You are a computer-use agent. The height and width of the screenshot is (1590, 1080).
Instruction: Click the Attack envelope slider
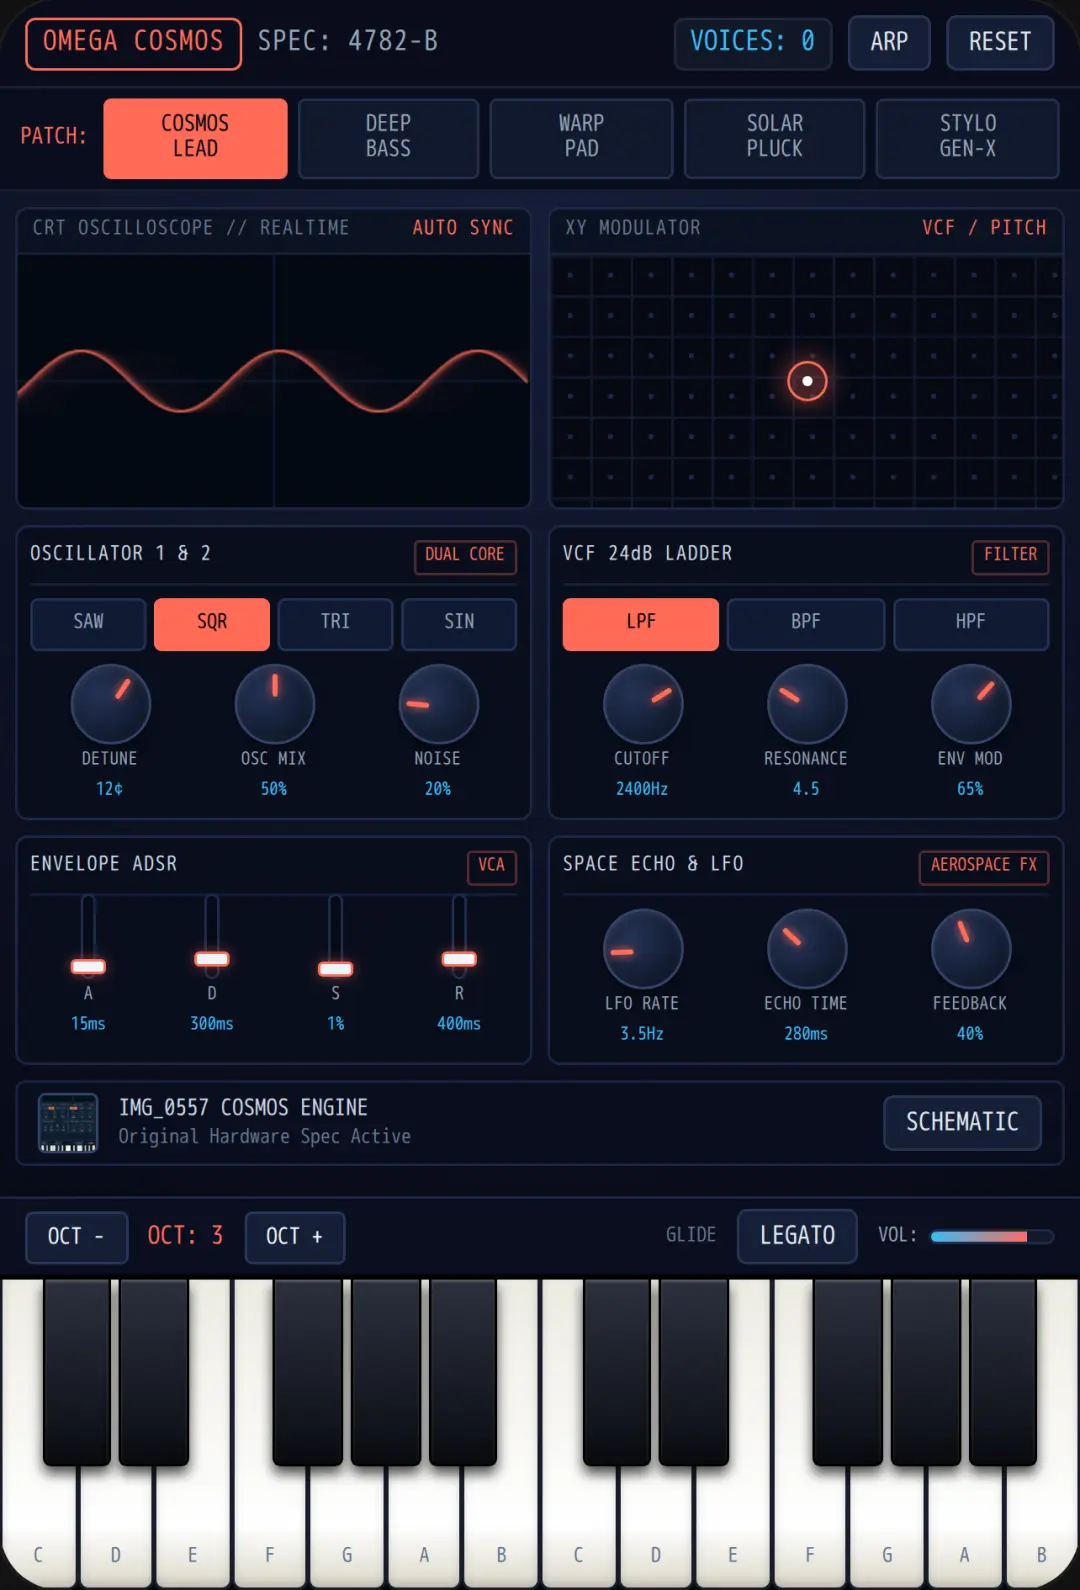pyautogui.click(x=88, y=935)
